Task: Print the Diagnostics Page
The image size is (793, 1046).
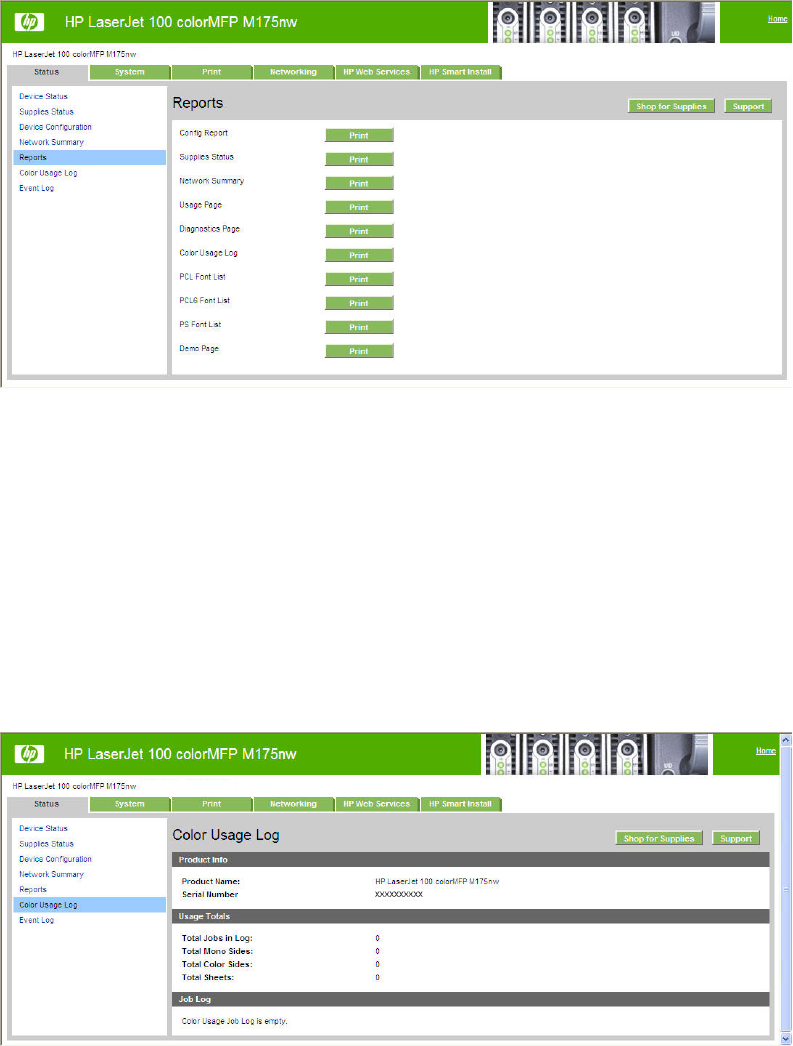Action: click(x=359, y=231)
